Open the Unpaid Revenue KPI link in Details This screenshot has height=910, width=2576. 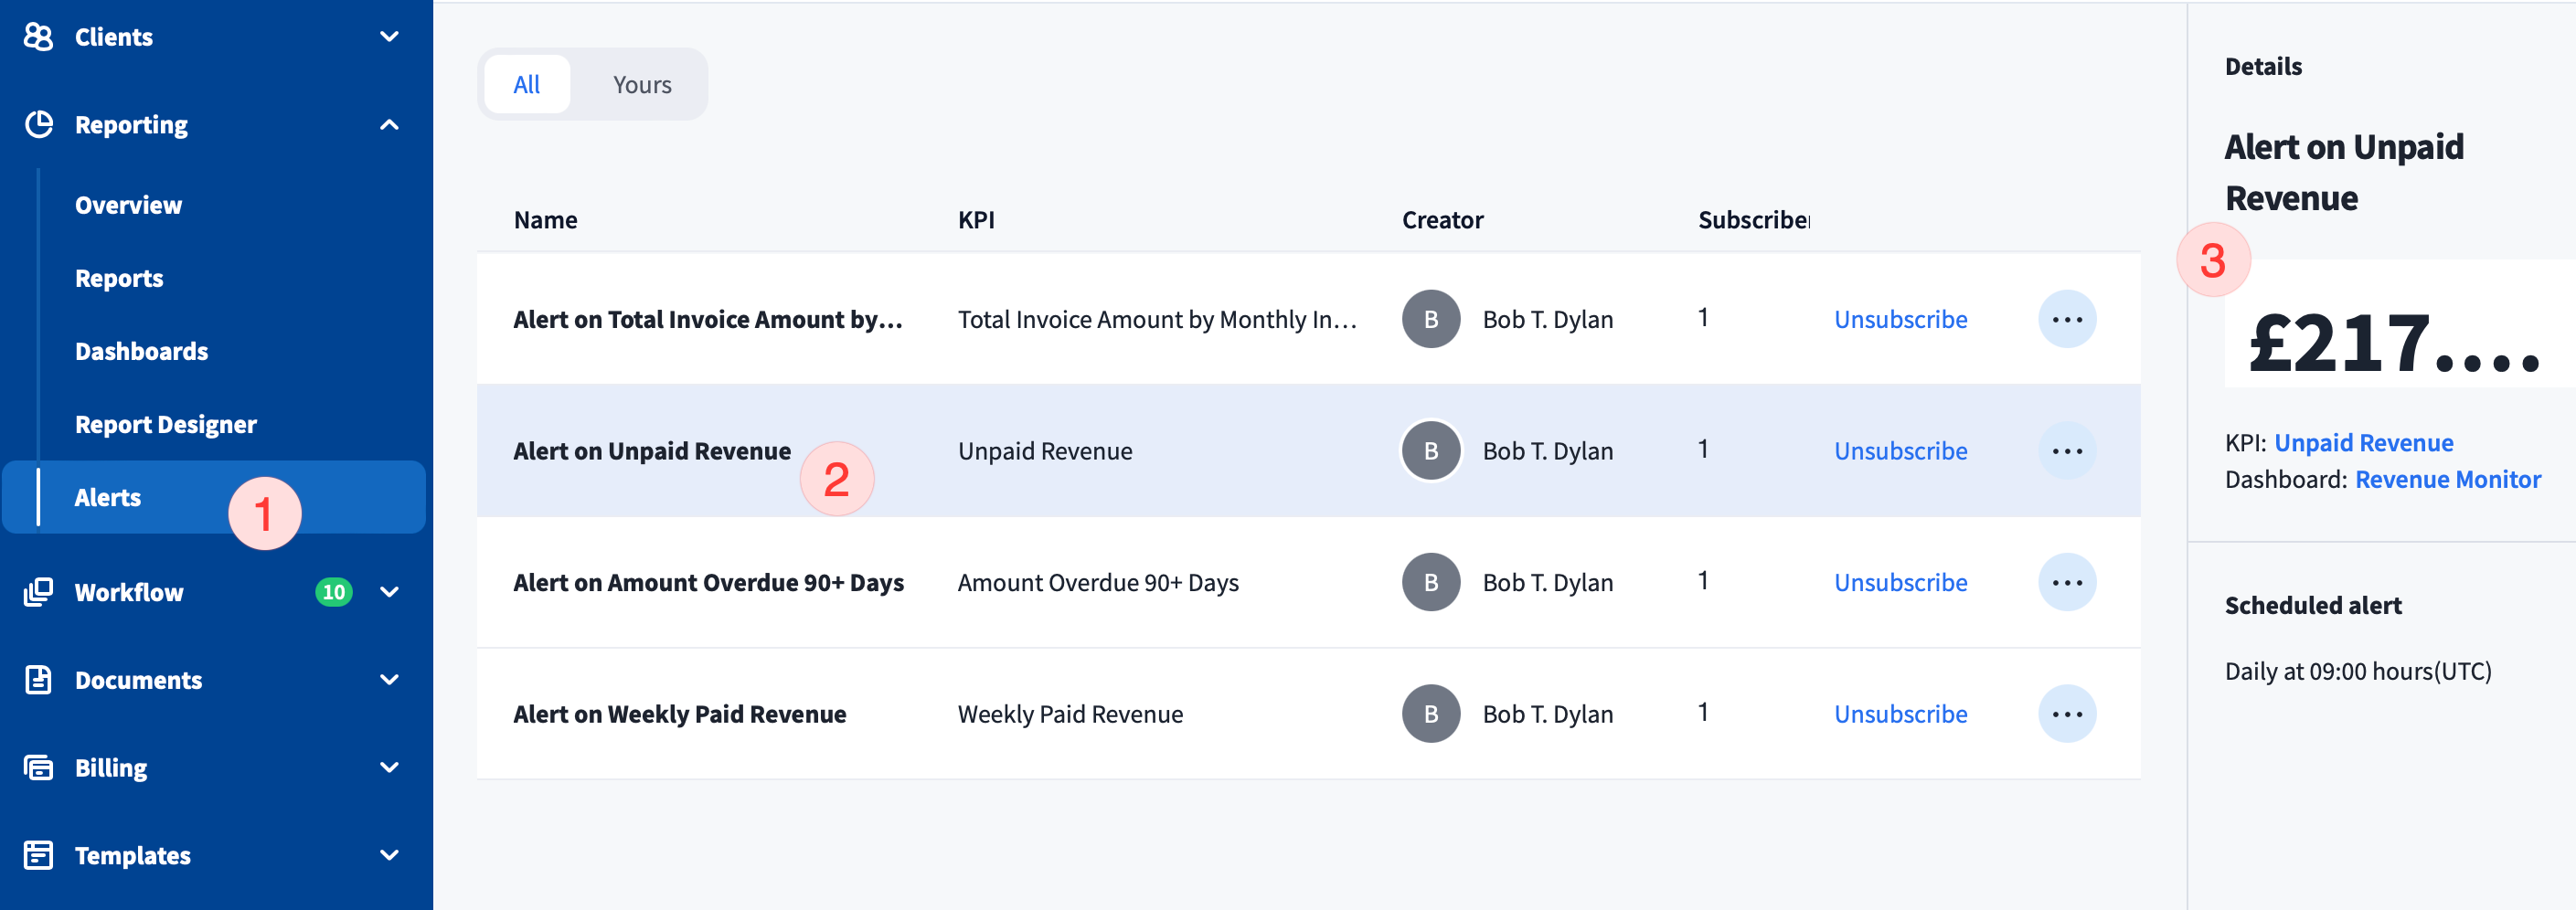(2363, 443)
